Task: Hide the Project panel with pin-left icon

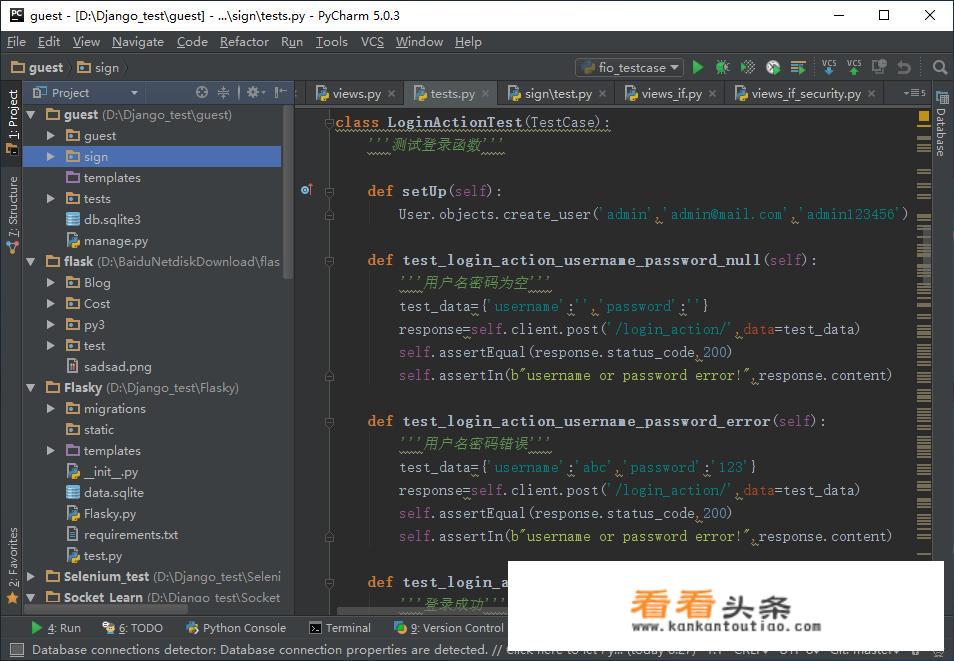Action: point(280,93)
